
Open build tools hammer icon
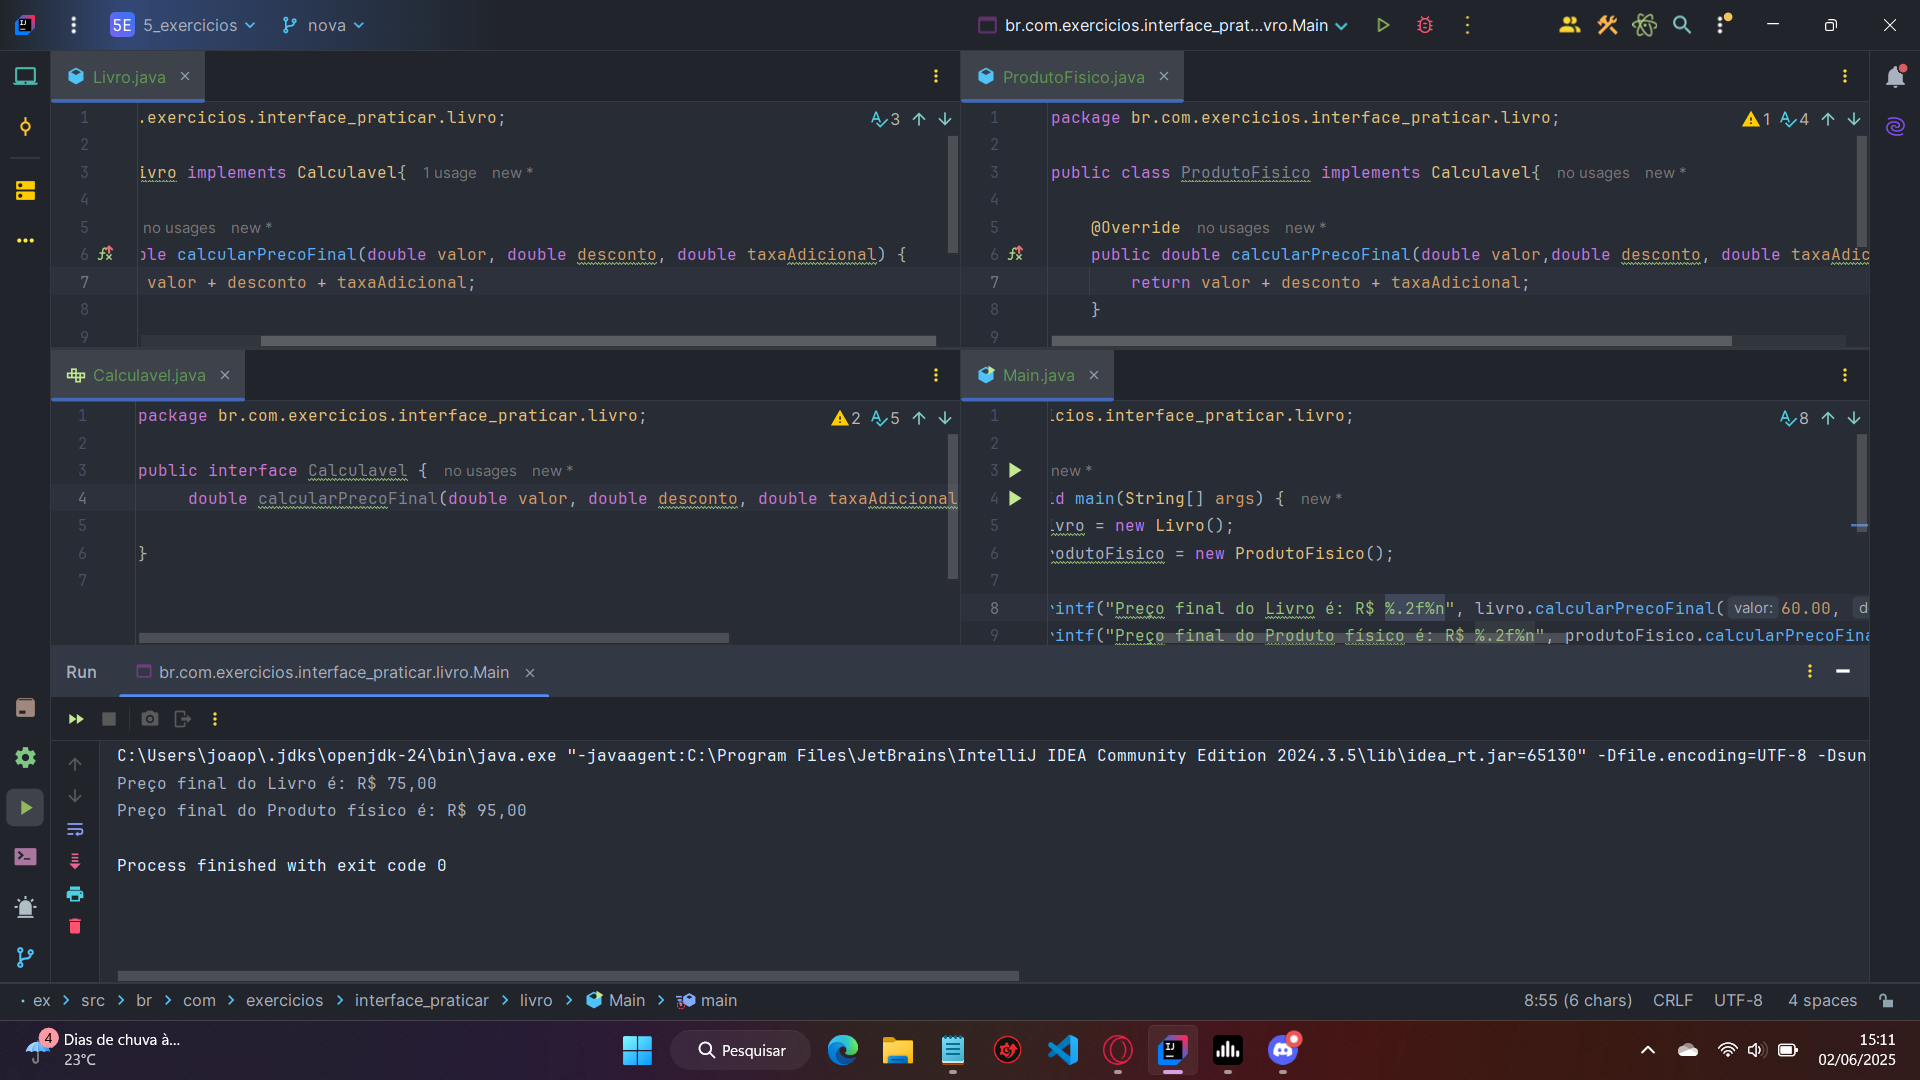pyautogui.click(x=1607, y=25)
